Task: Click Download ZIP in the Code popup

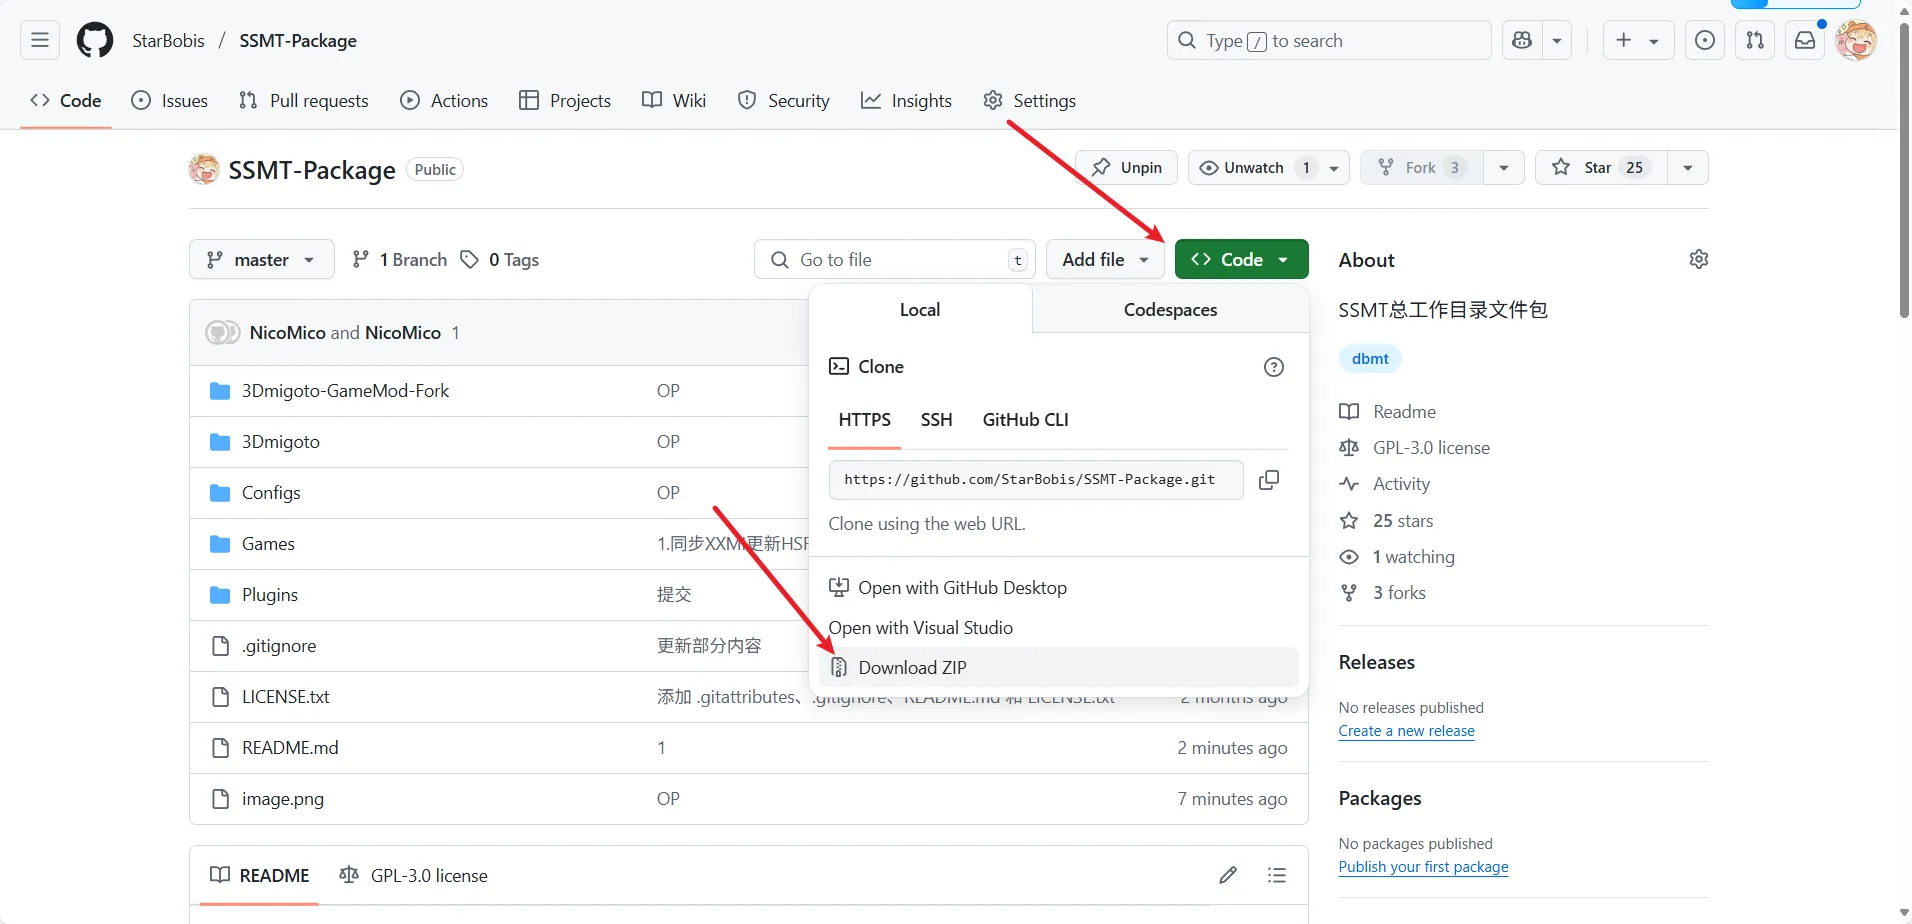Action: (x=1058, y=667)
